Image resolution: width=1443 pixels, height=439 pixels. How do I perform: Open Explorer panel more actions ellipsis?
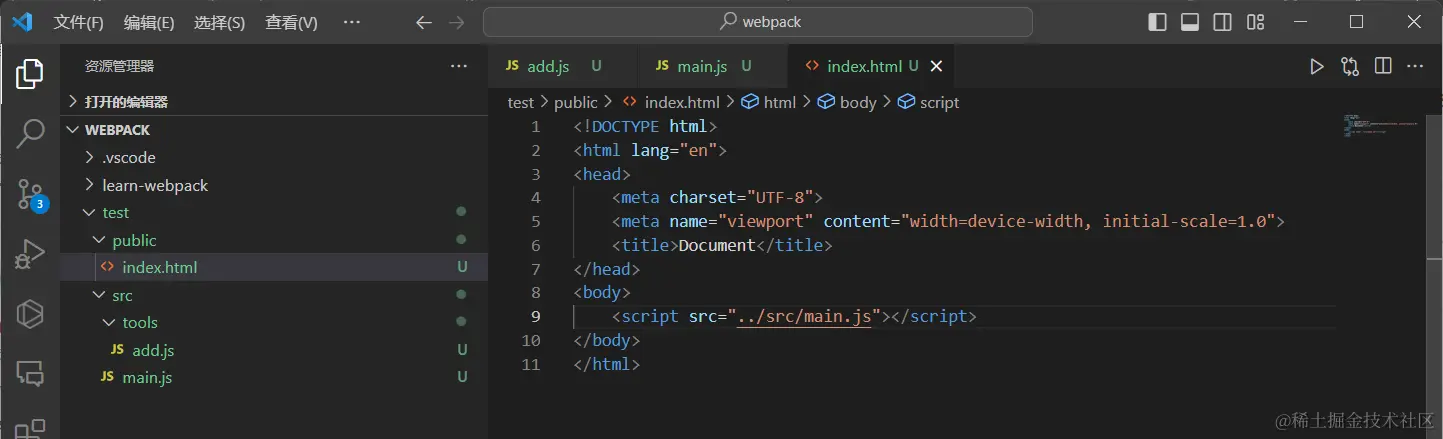point(459,66)
